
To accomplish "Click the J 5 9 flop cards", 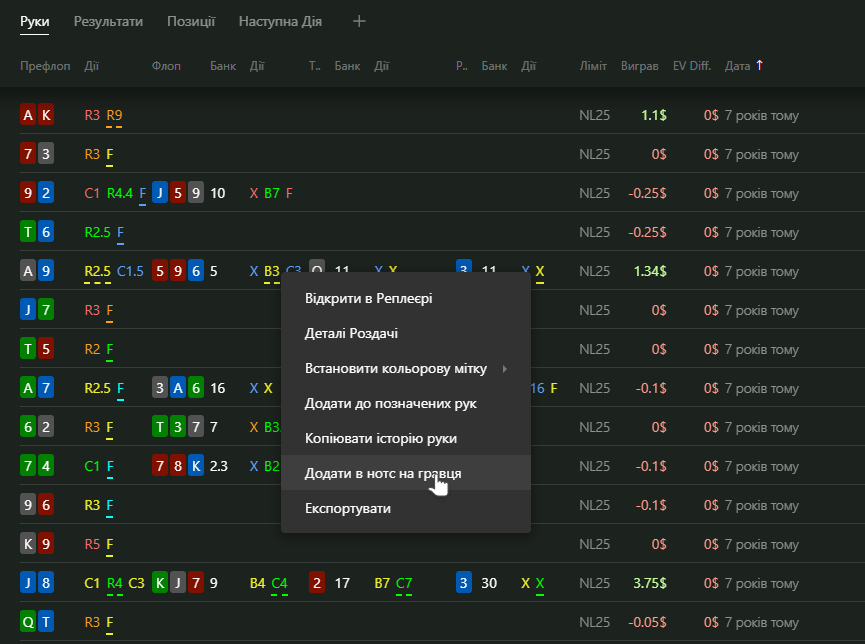I will click(x=178, y=193).
